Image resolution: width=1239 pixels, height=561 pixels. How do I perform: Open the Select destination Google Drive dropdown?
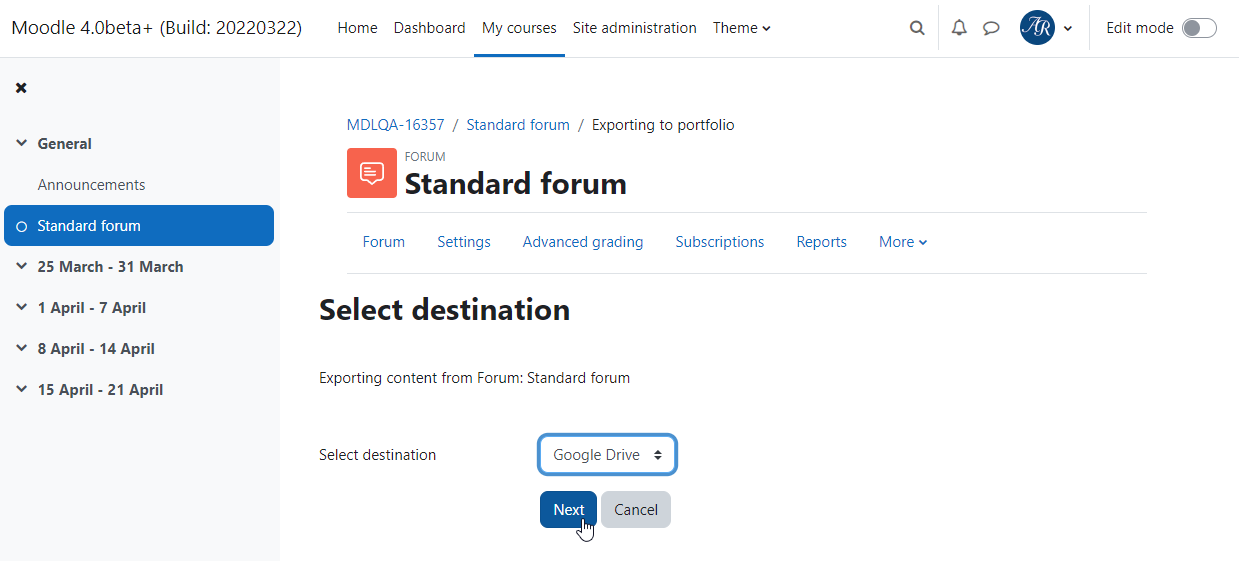tap(608, 455)
